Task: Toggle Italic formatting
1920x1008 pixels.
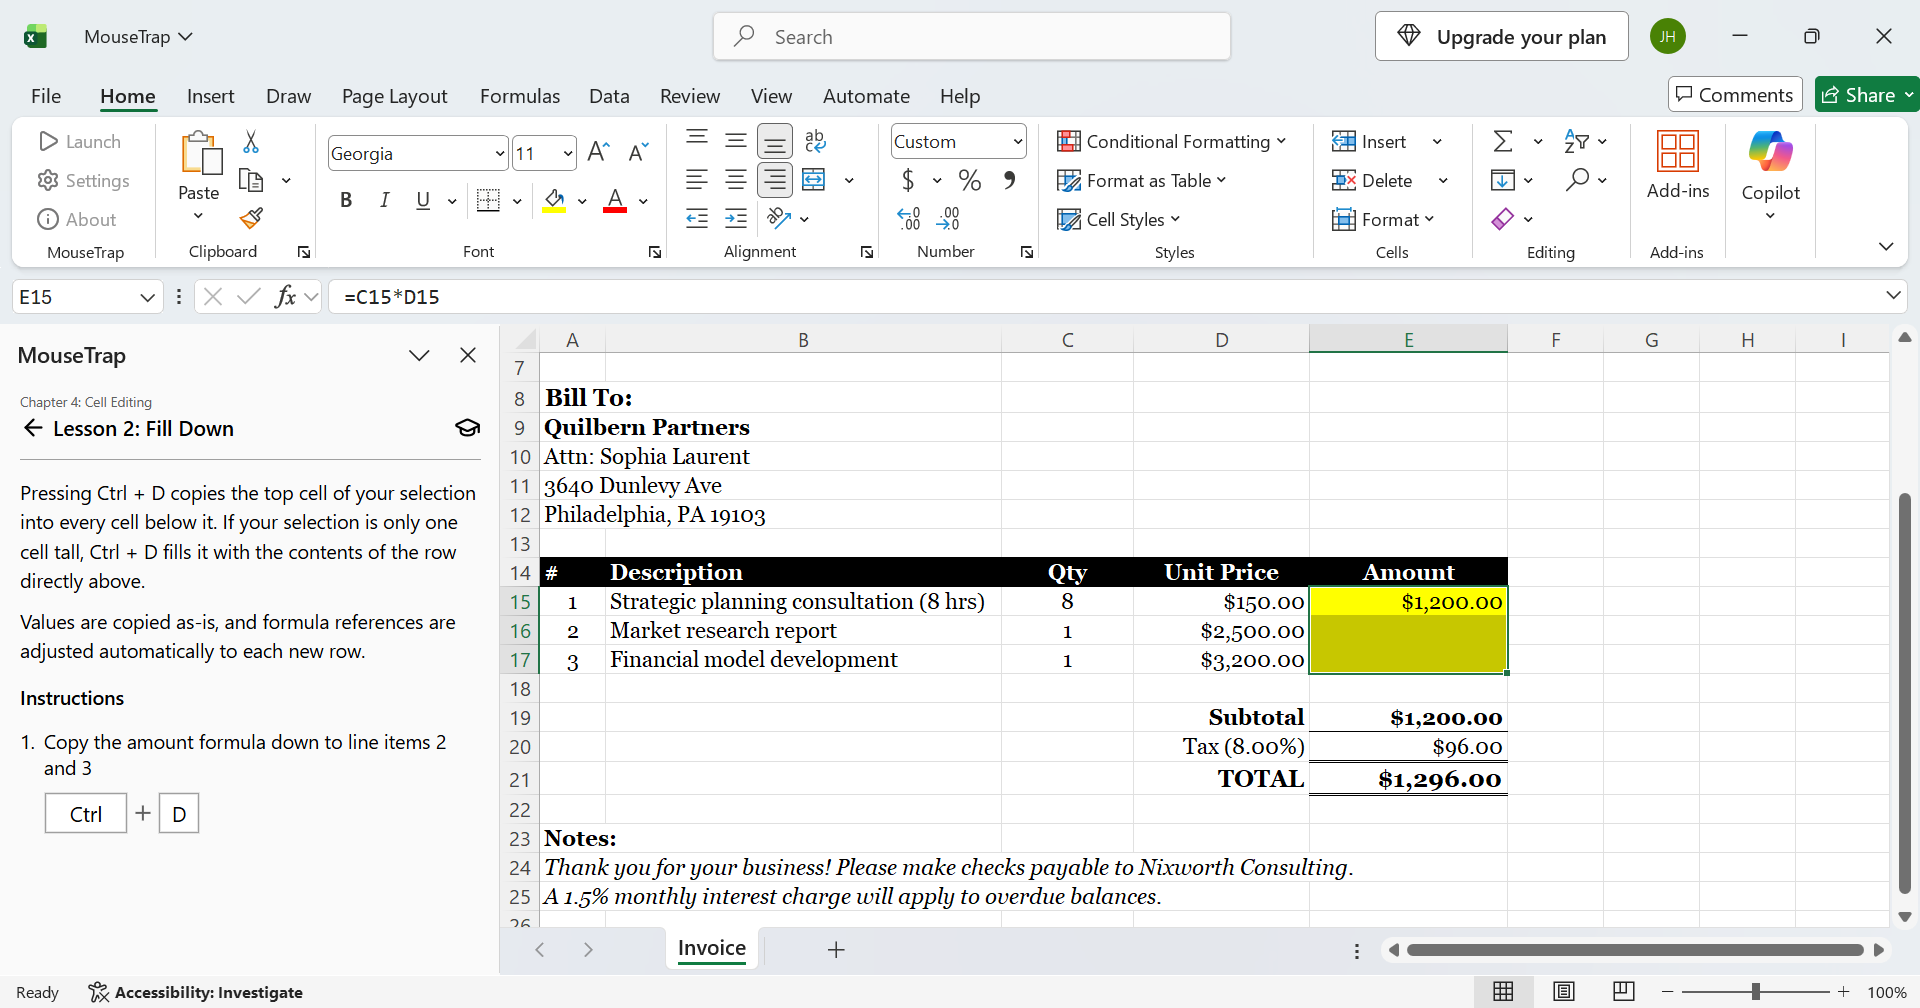Action: 384,200
